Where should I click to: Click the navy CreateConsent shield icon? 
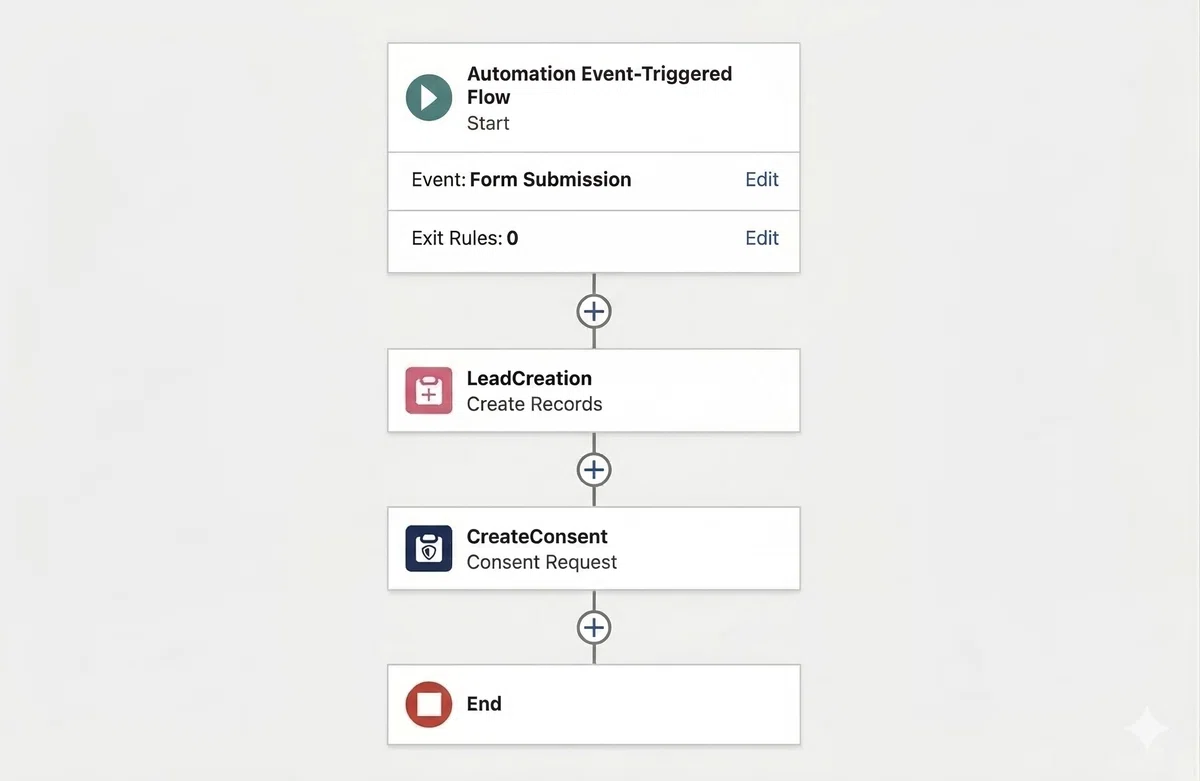(x=429, y=548)
